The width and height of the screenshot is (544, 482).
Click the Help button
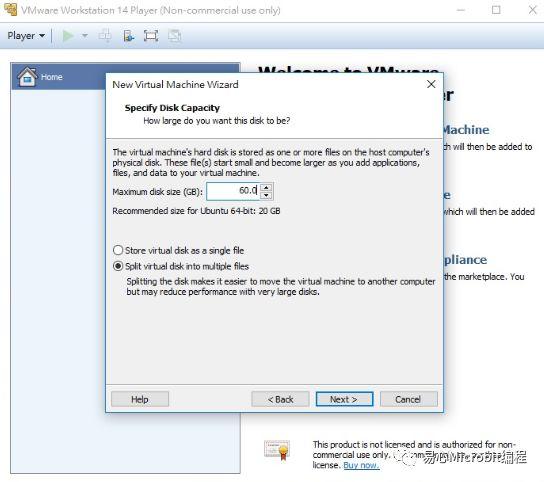pyautogui.click(x=140, y=399)
